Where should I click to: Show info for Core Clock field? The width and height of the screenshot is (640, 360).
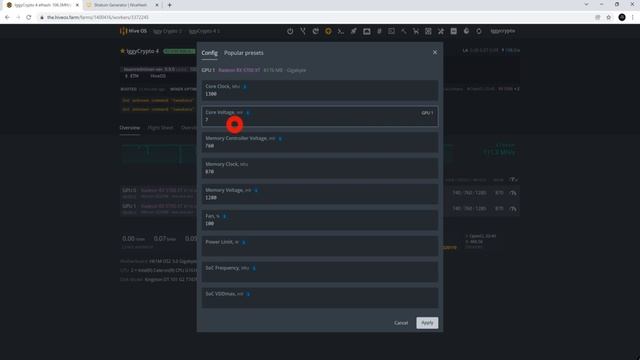pyautogui.click(x=245, y=87)
